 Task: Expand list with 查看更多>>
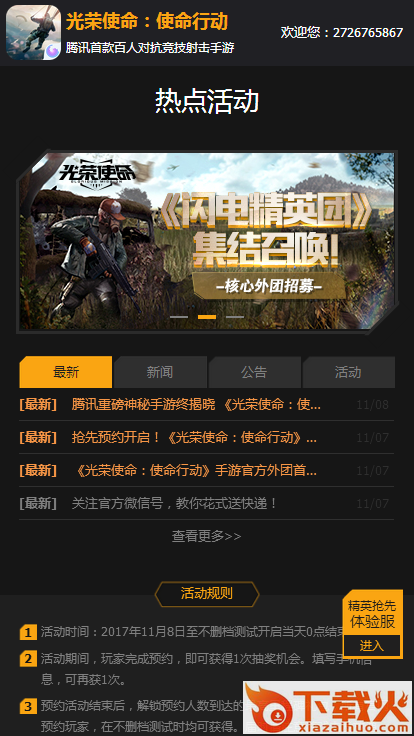click(207, 536)
